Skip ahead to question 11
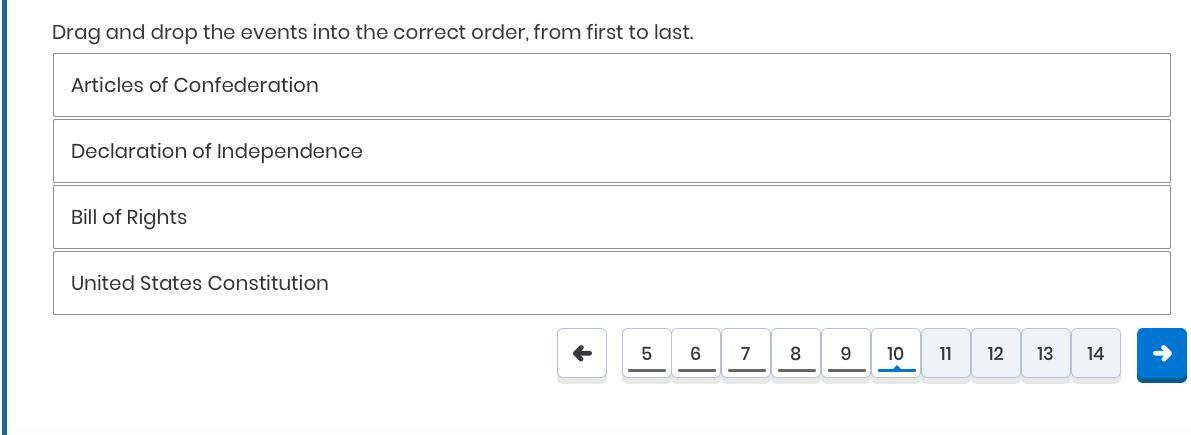The width and height of the screenshot is (1191, 435). point(946,353)
